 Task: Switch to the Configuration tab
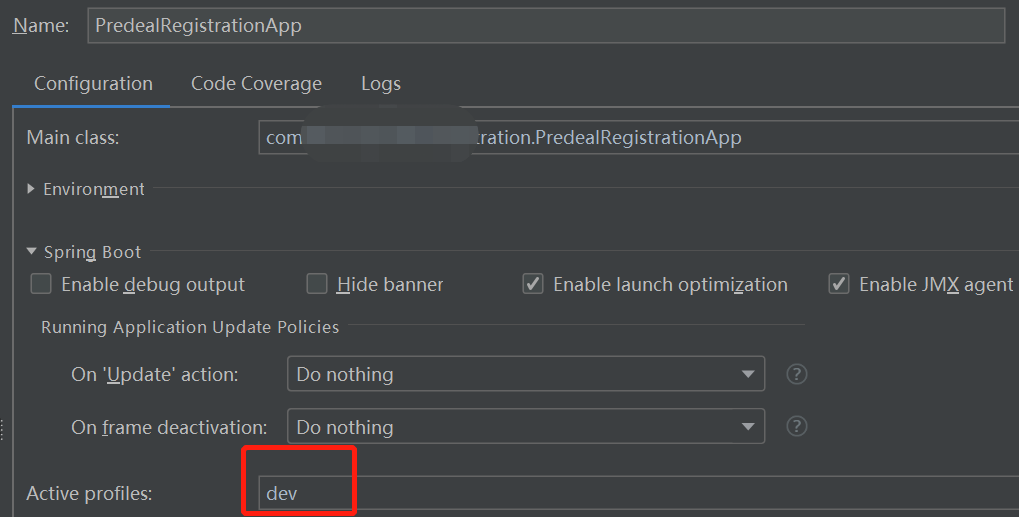(x=93, y=84)
